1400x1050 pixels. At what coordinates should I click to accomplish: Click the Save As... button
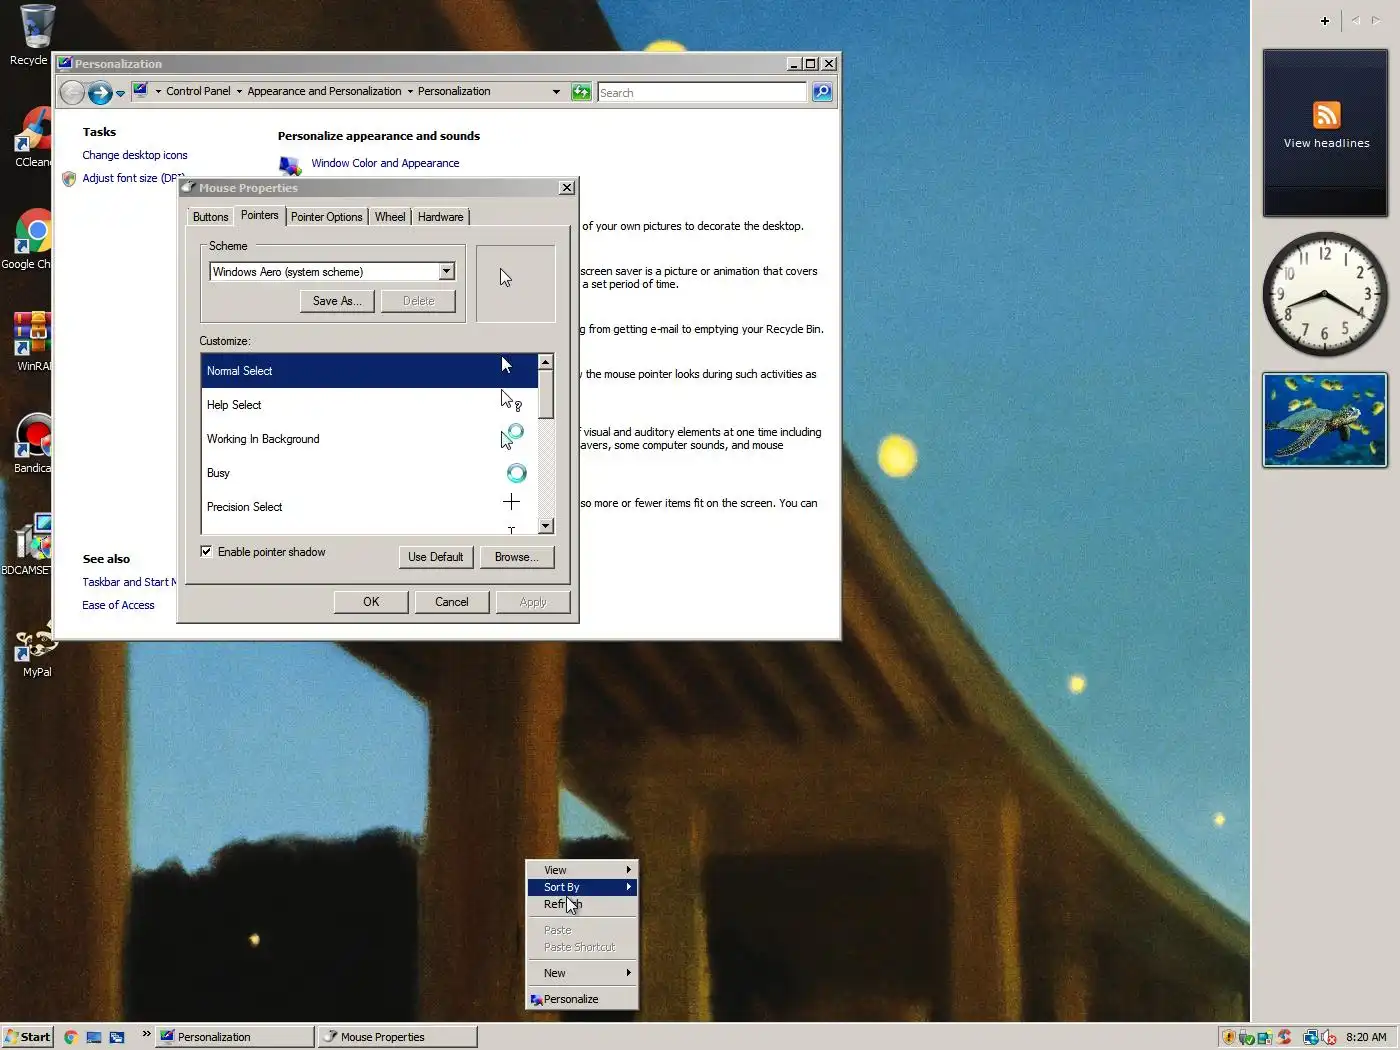[337, 301]
